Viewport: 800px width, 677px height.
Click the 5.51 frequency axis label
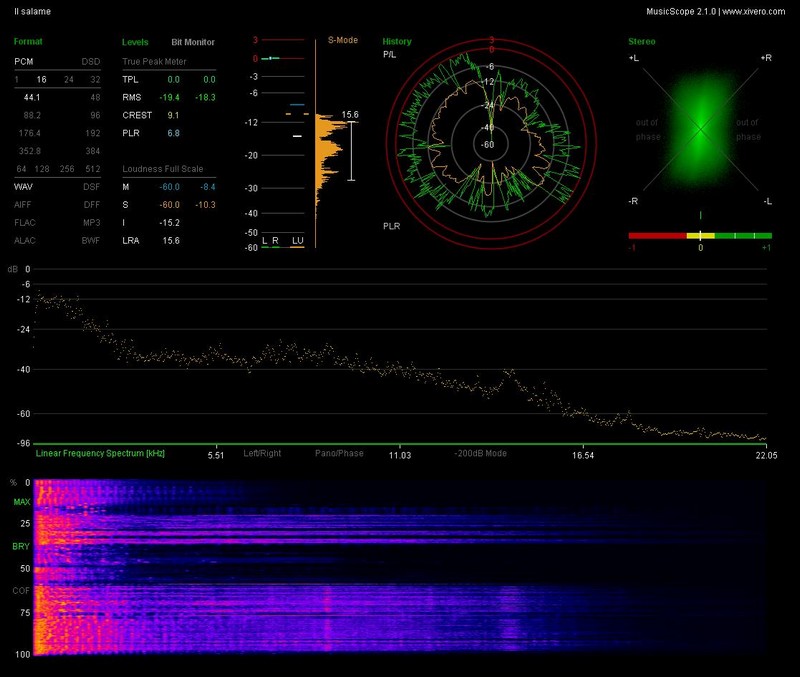[x=216, y=455]
